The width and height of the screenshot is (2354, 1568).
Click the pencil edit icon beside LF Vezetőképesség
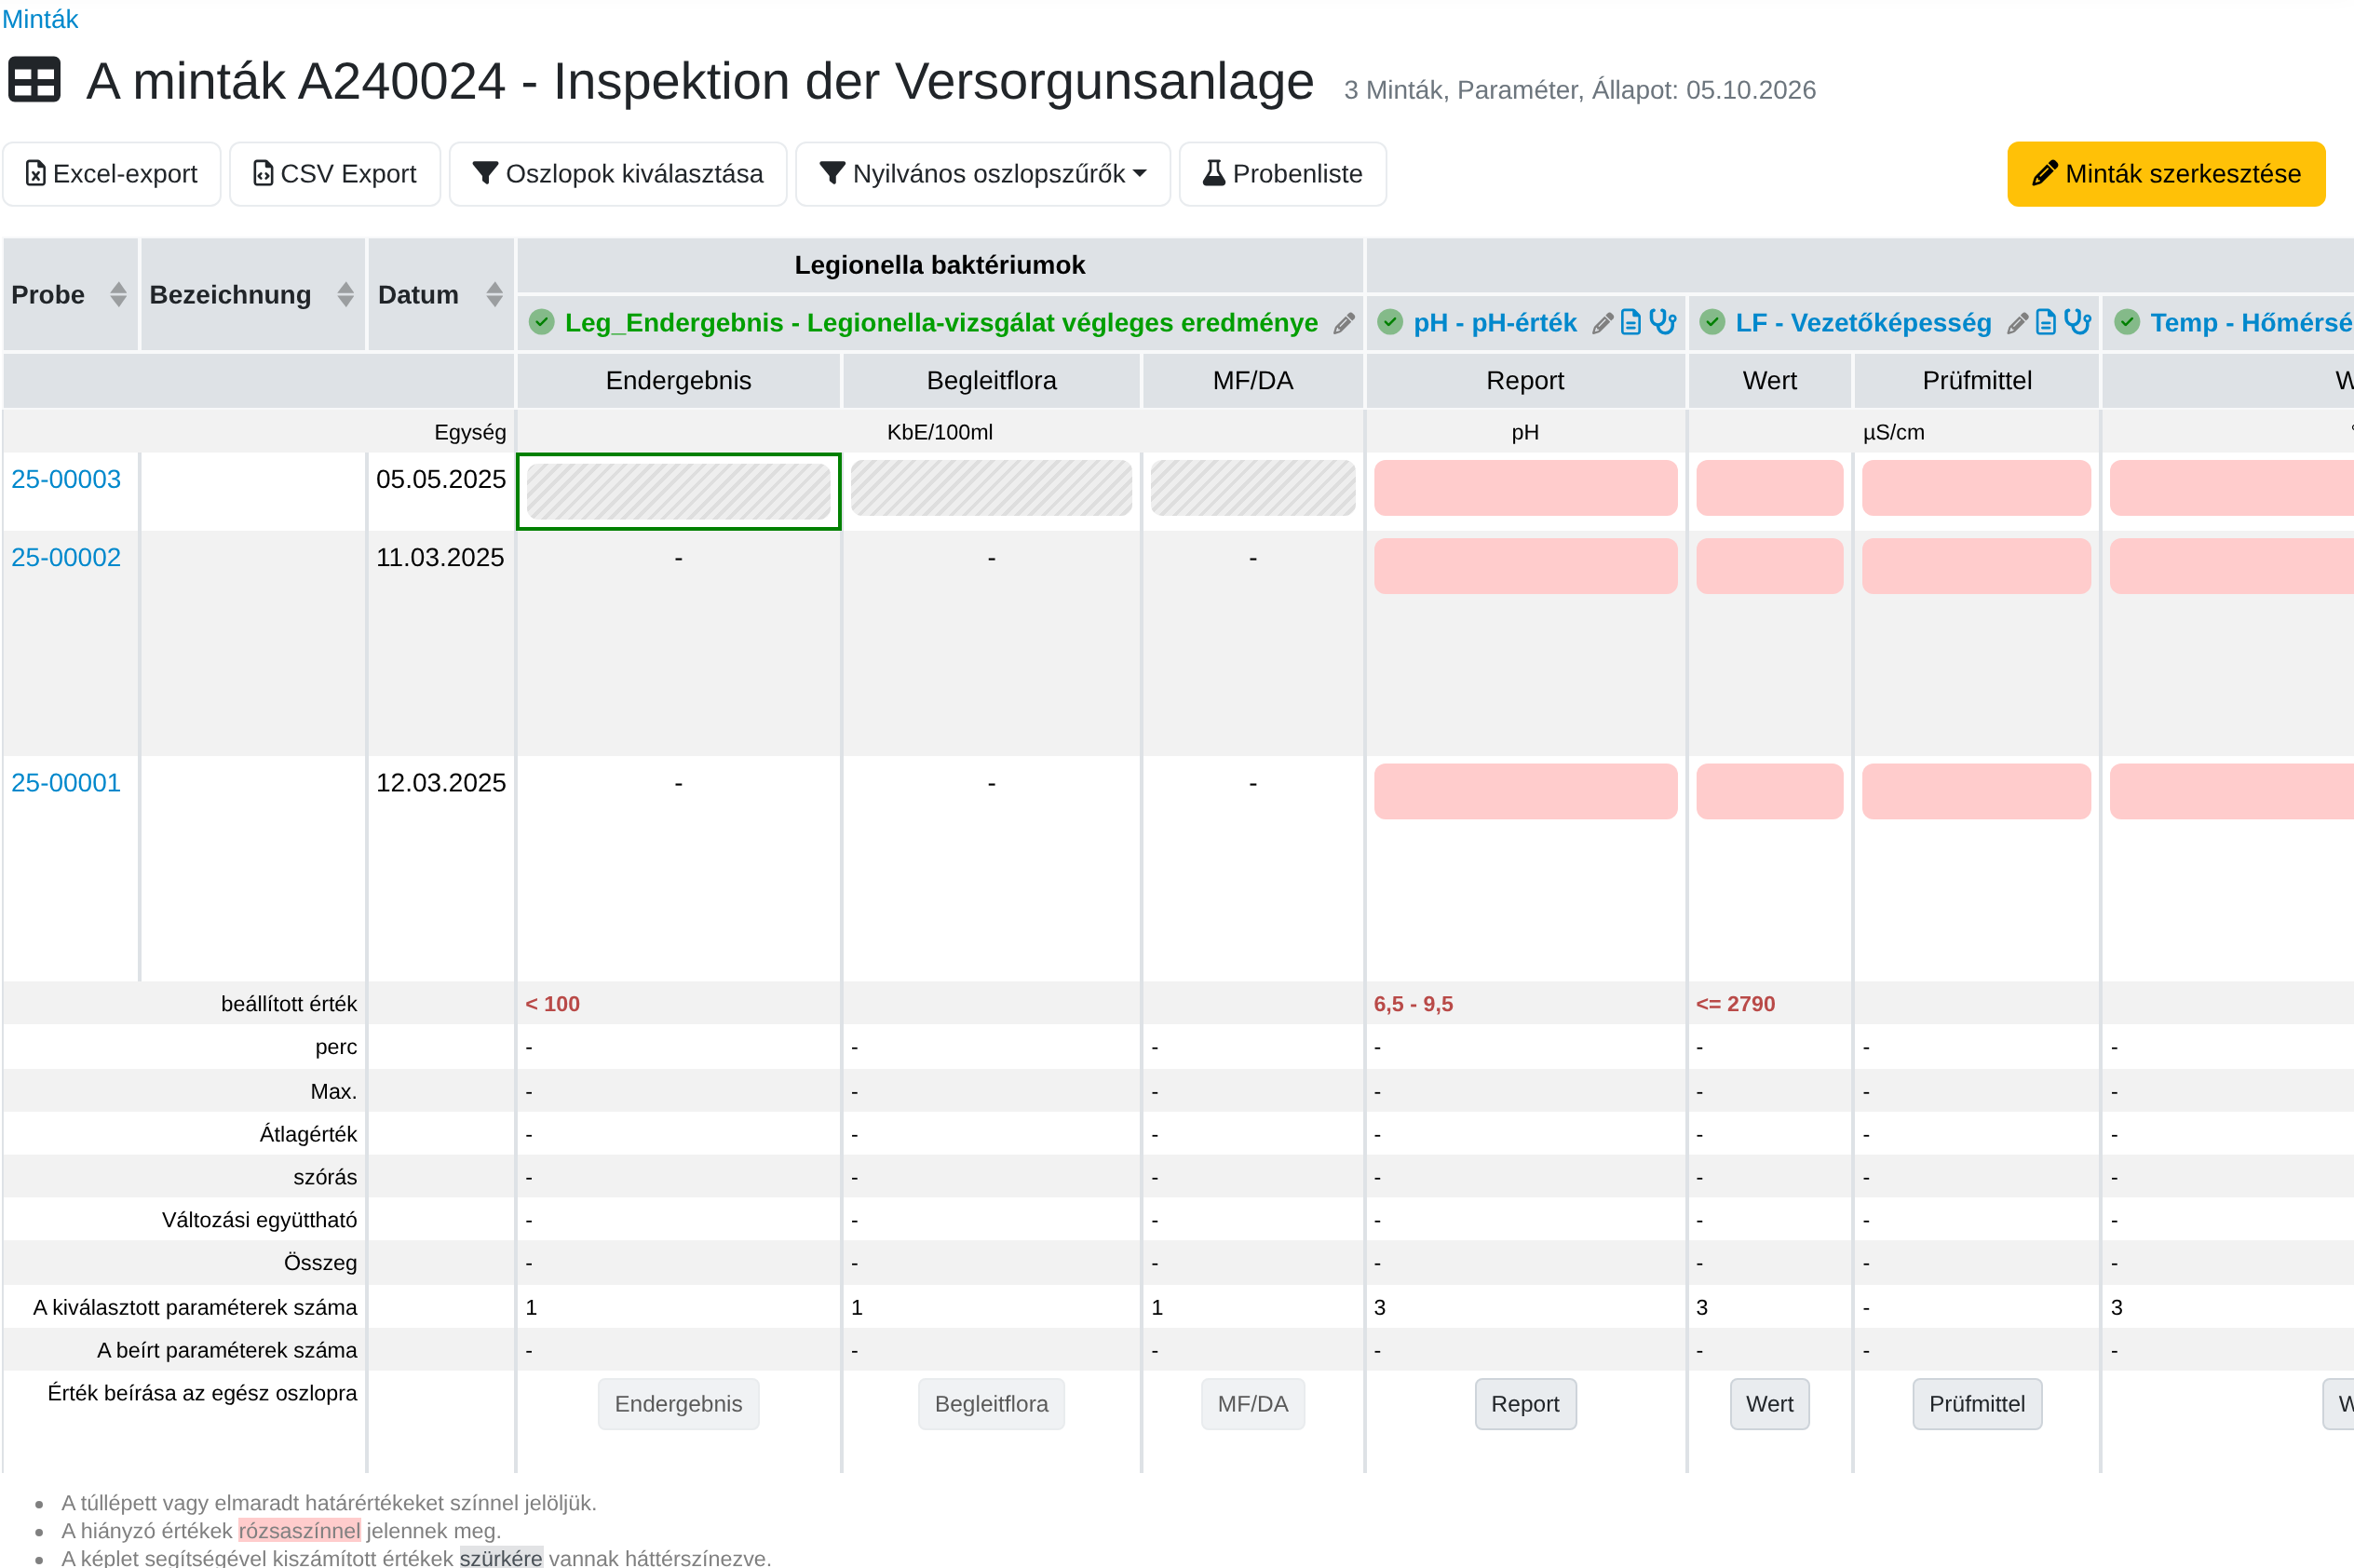(2018, 323)
